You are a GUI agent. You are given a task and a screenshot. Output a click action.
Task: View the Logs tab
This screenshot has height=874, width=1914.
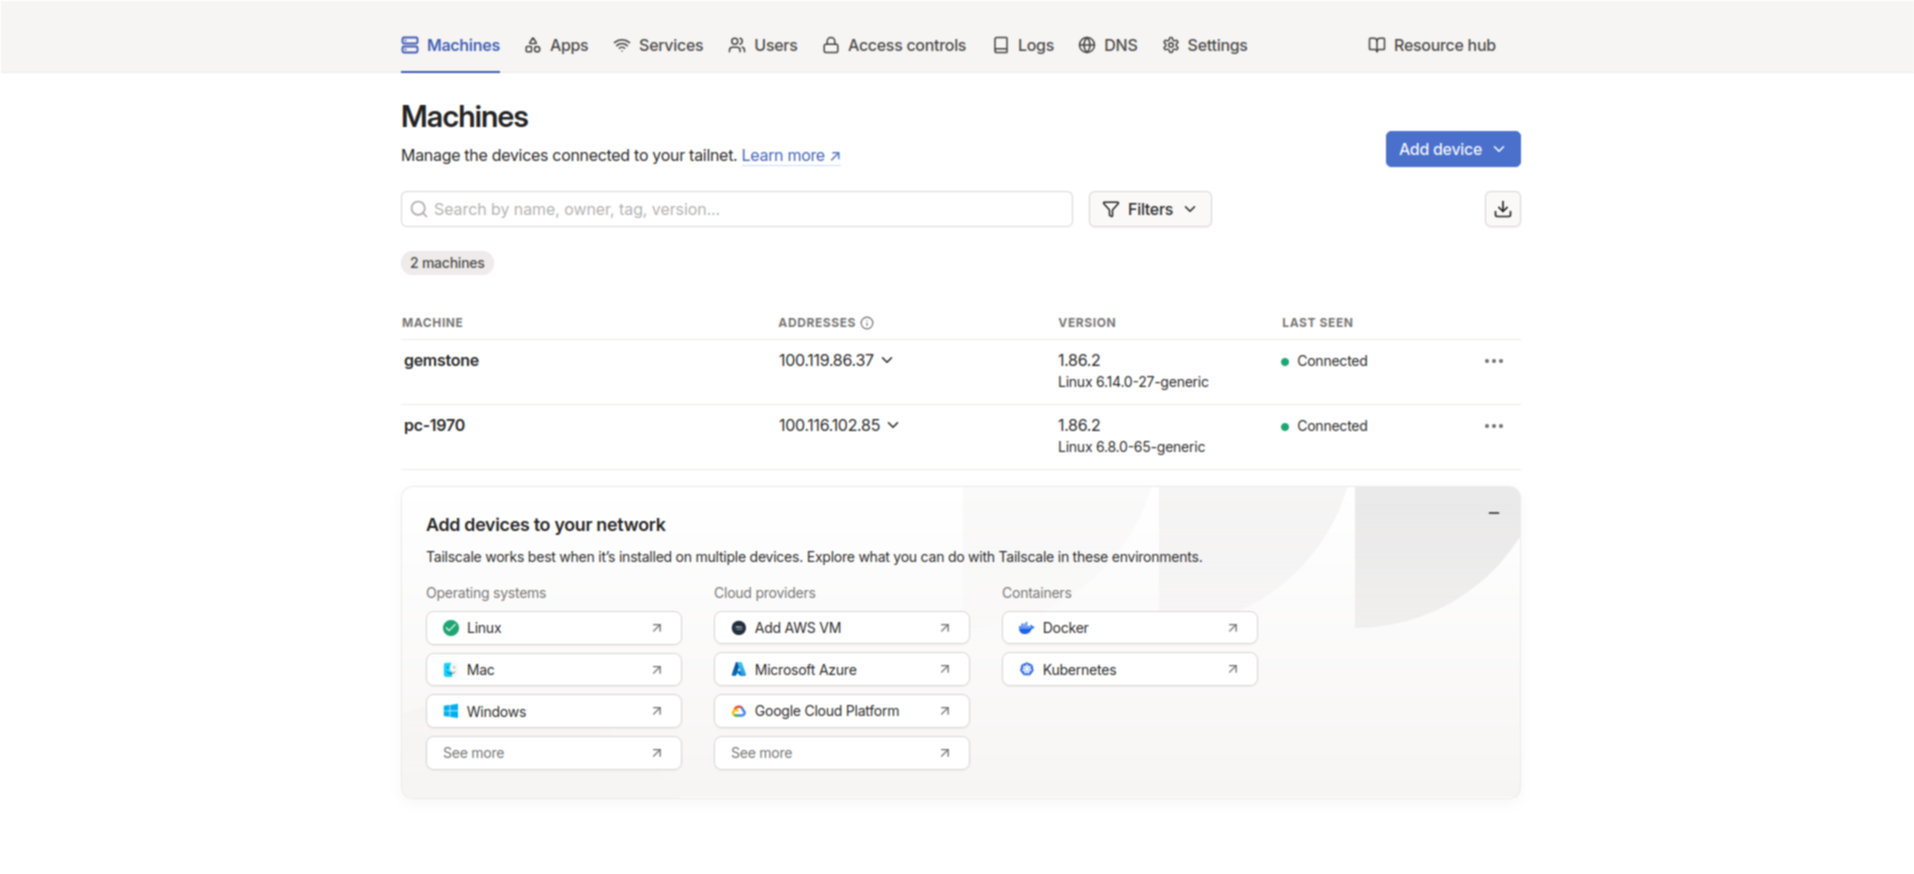click(x=1023, y=45)
